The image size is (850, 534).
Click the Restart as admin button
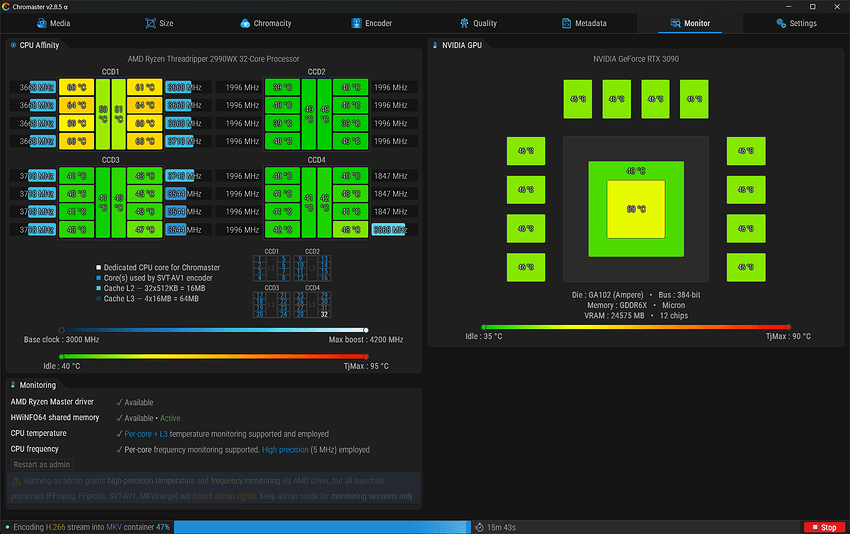(x=42, y=465)
